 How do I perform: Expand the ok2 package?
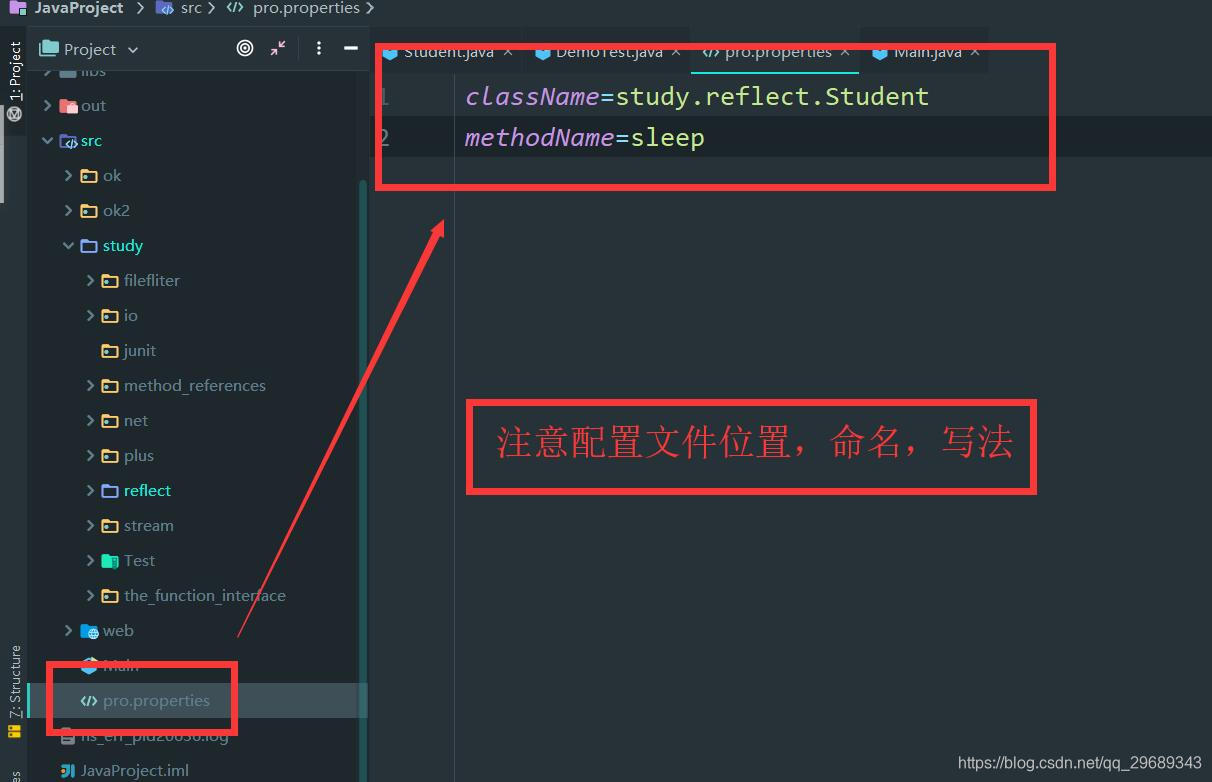coord(68,210)
